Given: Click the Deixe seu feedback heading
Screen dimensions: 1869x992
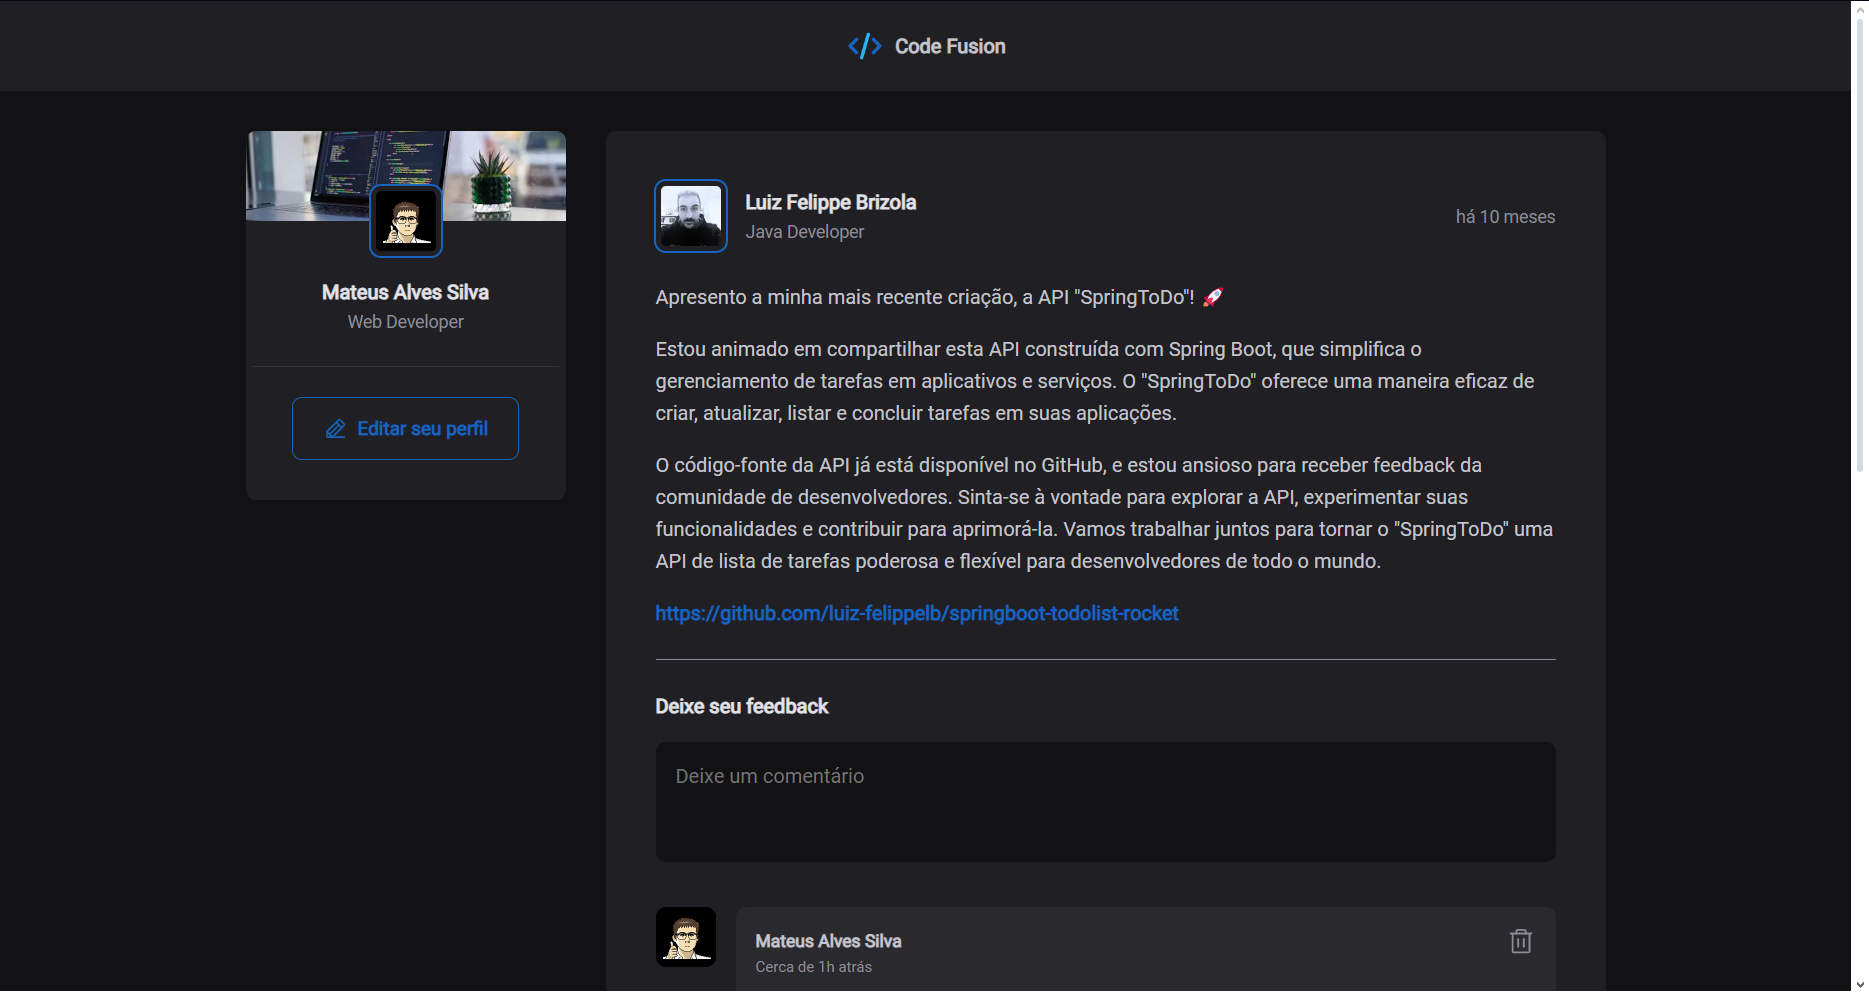Looking at the screenshot, I should (741, 706).
